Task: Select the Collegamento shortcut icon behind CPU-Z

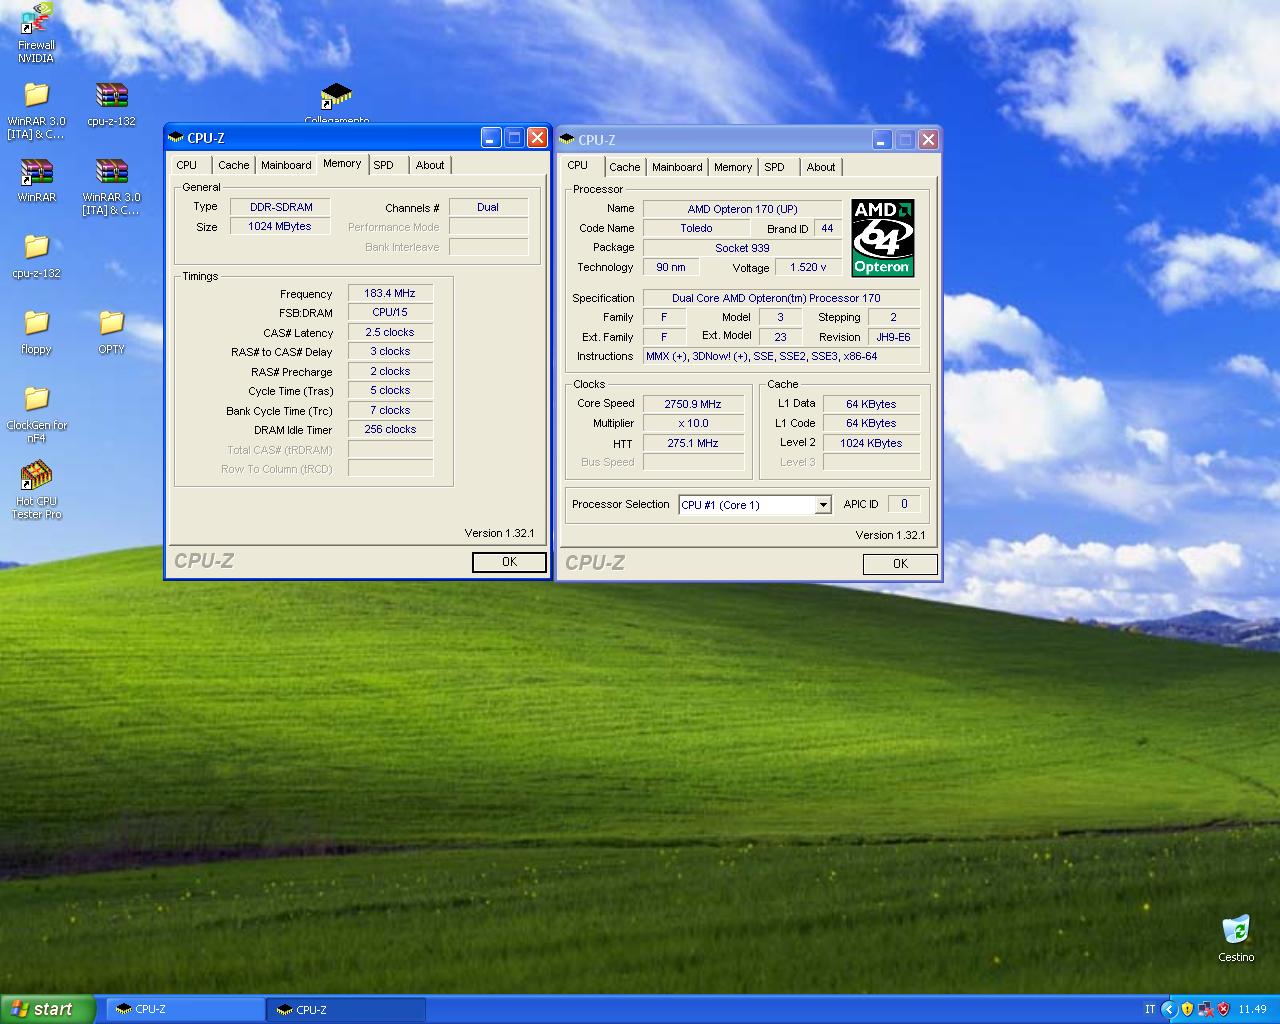Action: [x=336, y=98]
